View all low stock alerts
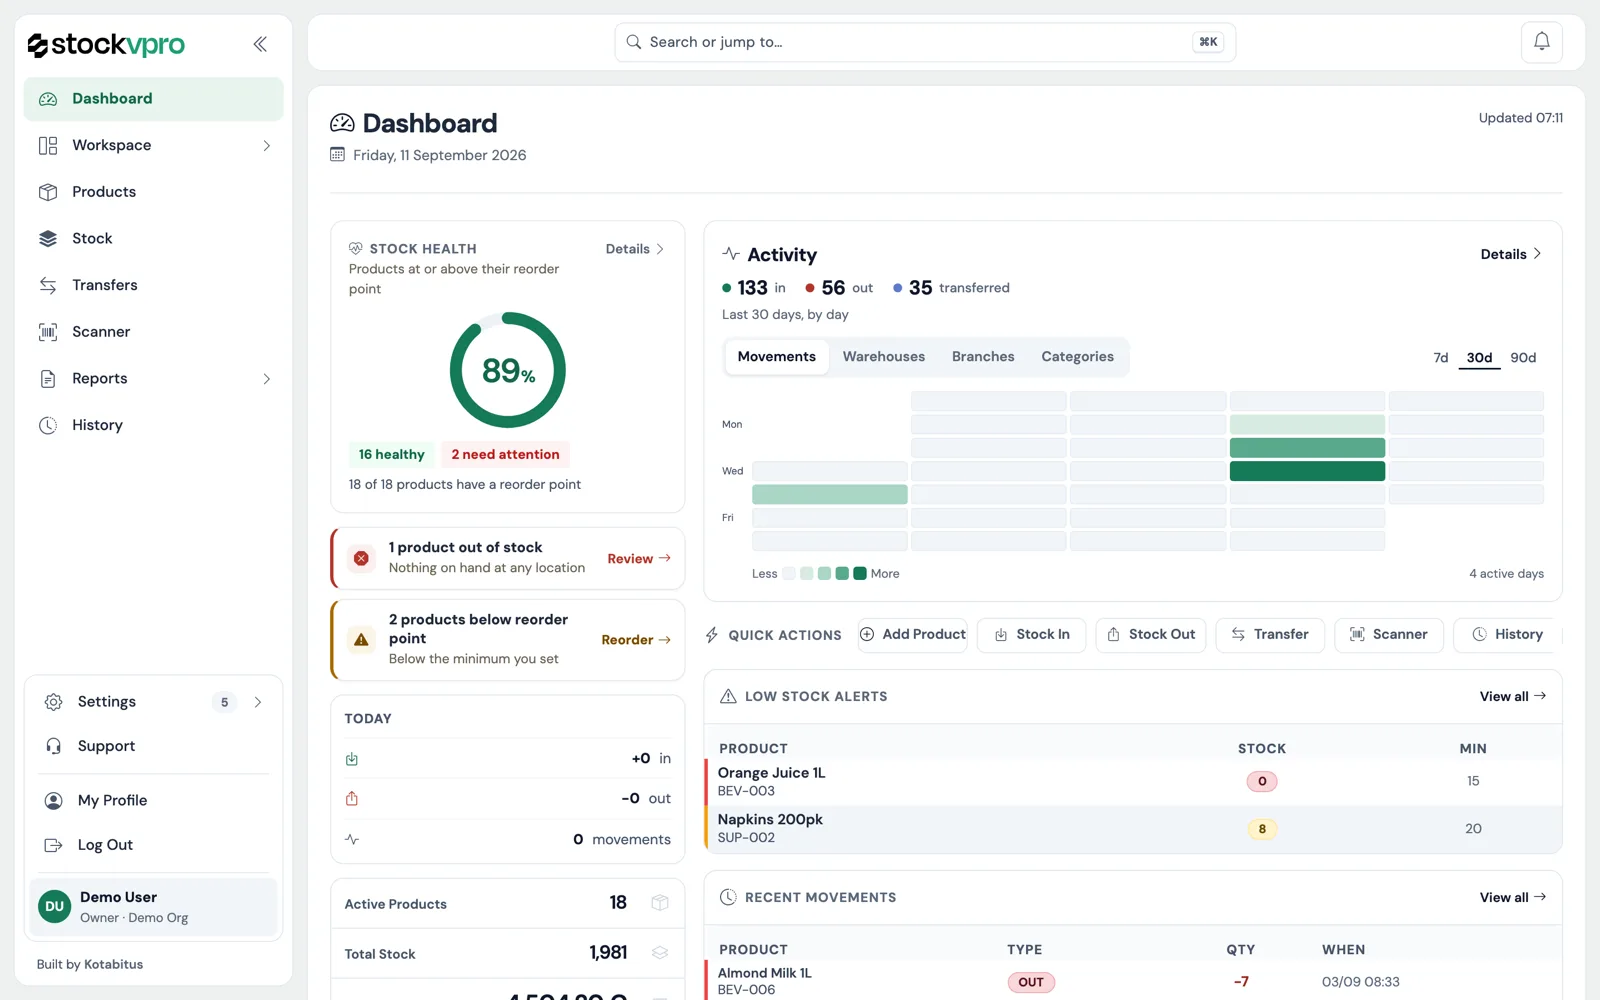Viewport: 1600px width, 1000px height. (x=1513, y=697)
